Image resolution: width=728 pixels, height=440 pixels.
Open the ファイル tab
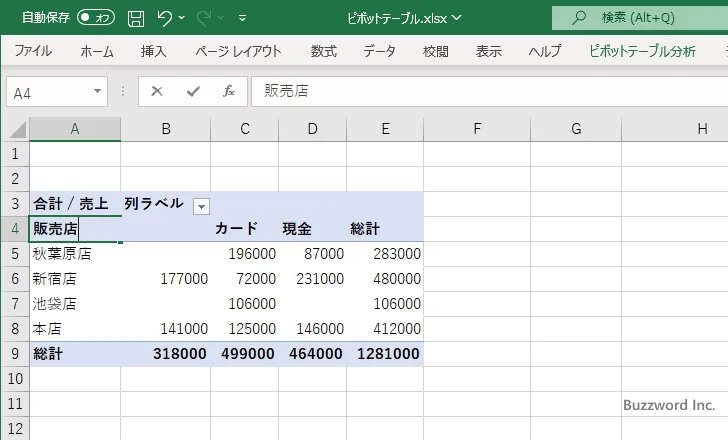click(x=33, y=51)
